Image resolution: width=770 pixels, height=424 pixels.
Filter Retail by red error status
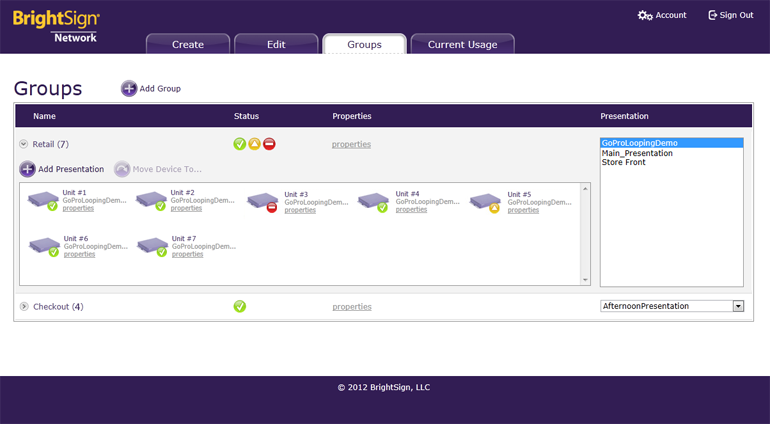tap(269, 144)
